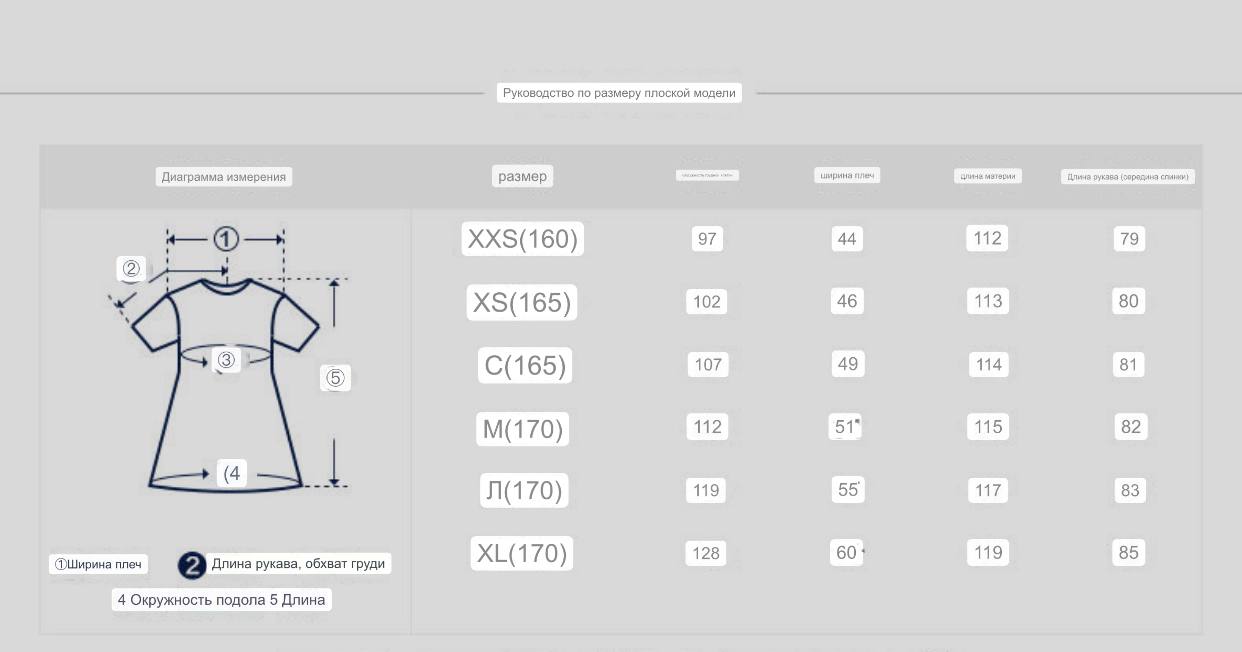Click the circled number 5 length marker
Viewport: 1242px width, 652px height.
pyautogui.click(x=335, y=378)
